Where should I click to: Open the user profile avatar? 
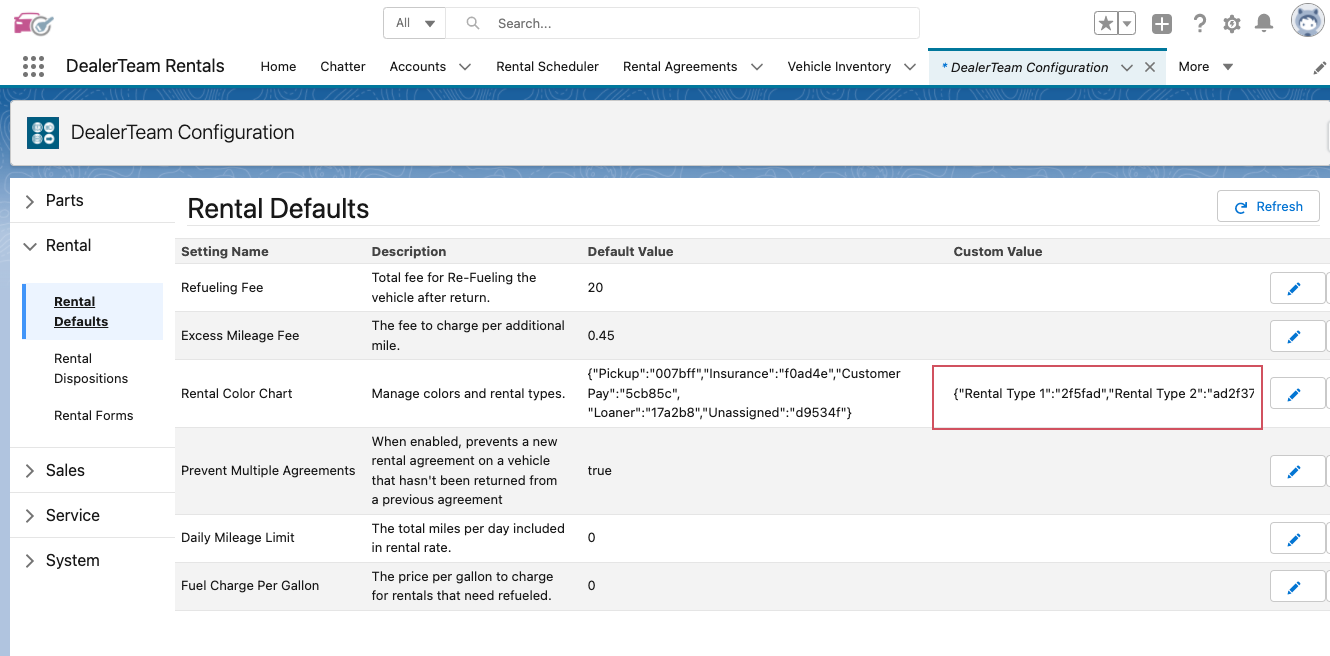point(1308,21)
